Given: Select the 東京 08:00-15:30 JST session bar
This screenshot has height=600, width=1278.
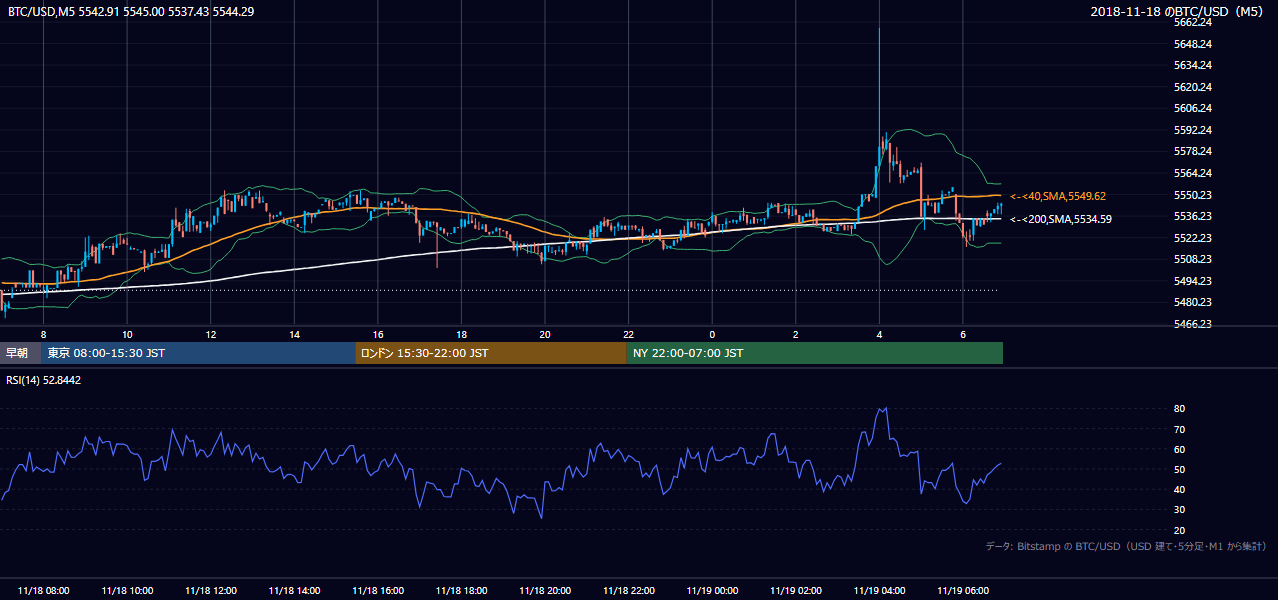Looking at the screenshot, I should pyautogui.click(x=199, y=353).
